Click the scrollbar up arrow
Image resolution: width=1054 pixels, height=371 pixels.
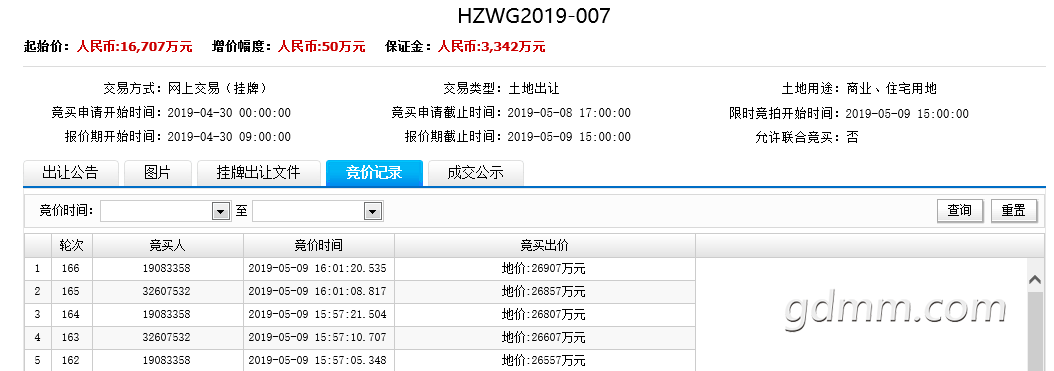point(1036,281)
